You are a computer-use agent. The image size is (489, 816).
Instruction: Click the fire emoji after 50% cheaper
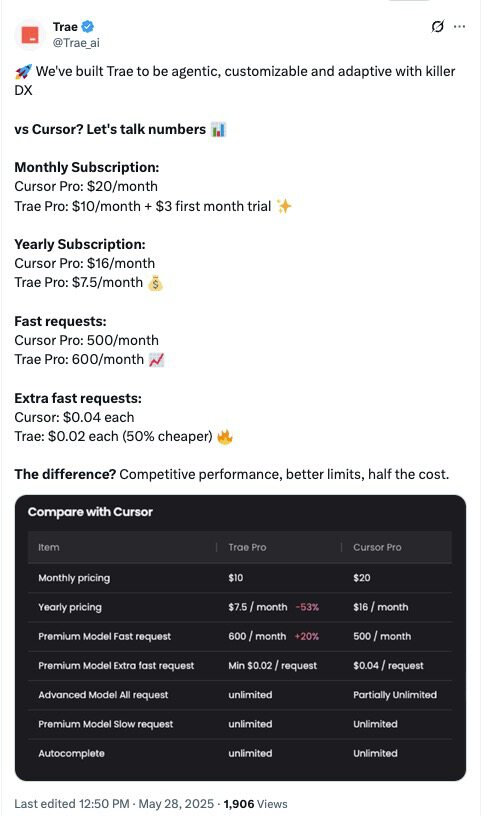(225, 437)
